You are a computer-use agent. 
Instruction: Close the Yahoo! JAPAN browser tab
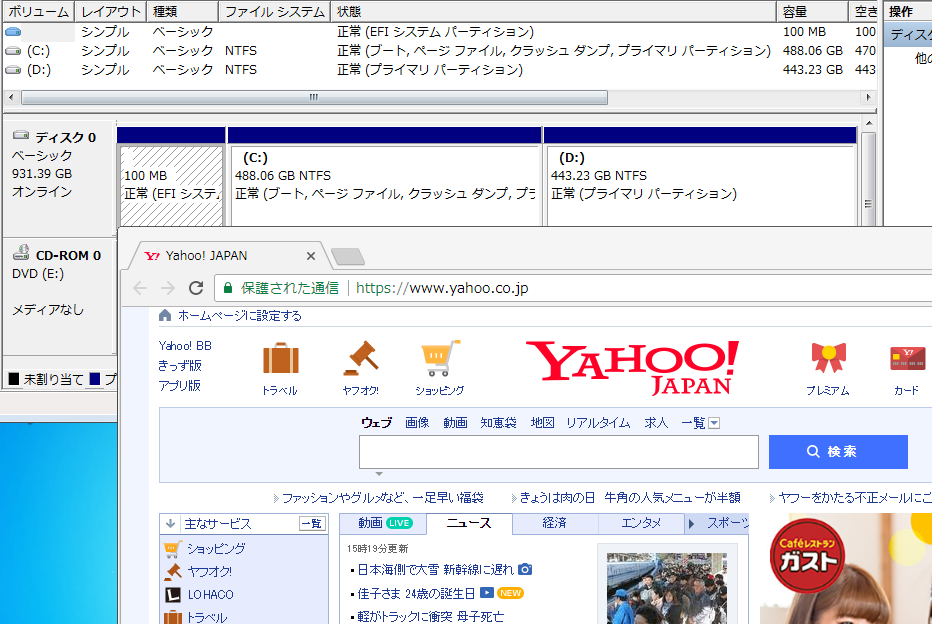click(311, 256)
